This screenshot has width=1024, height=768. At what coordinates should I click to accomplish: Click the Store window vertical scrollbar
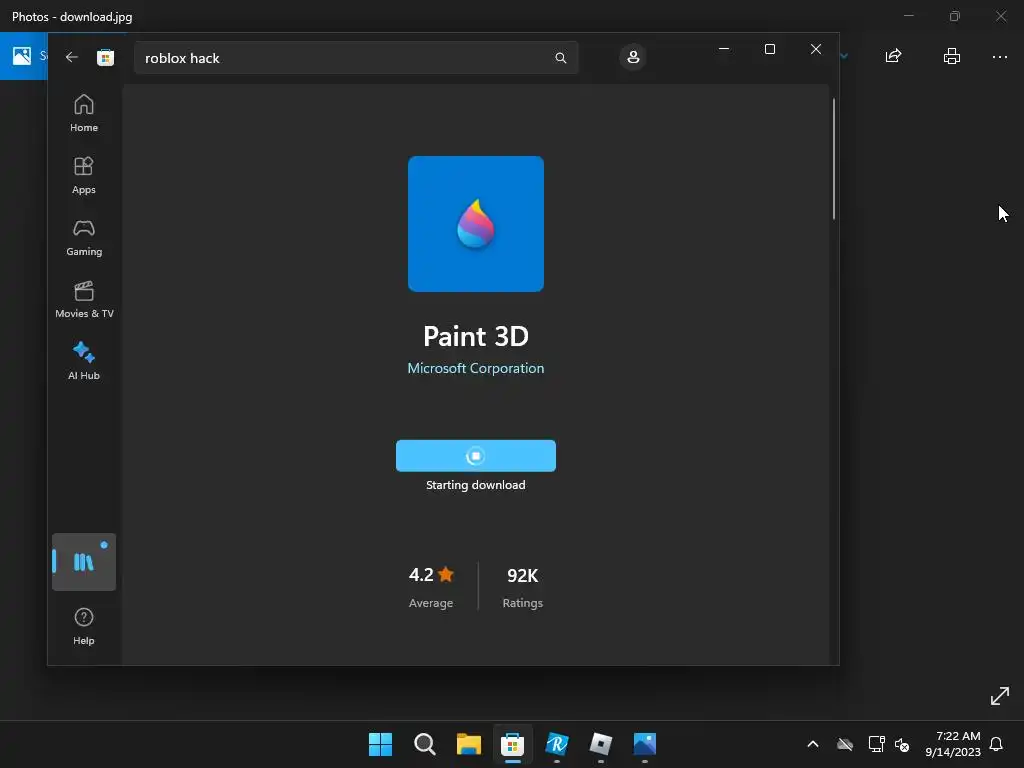834,159
